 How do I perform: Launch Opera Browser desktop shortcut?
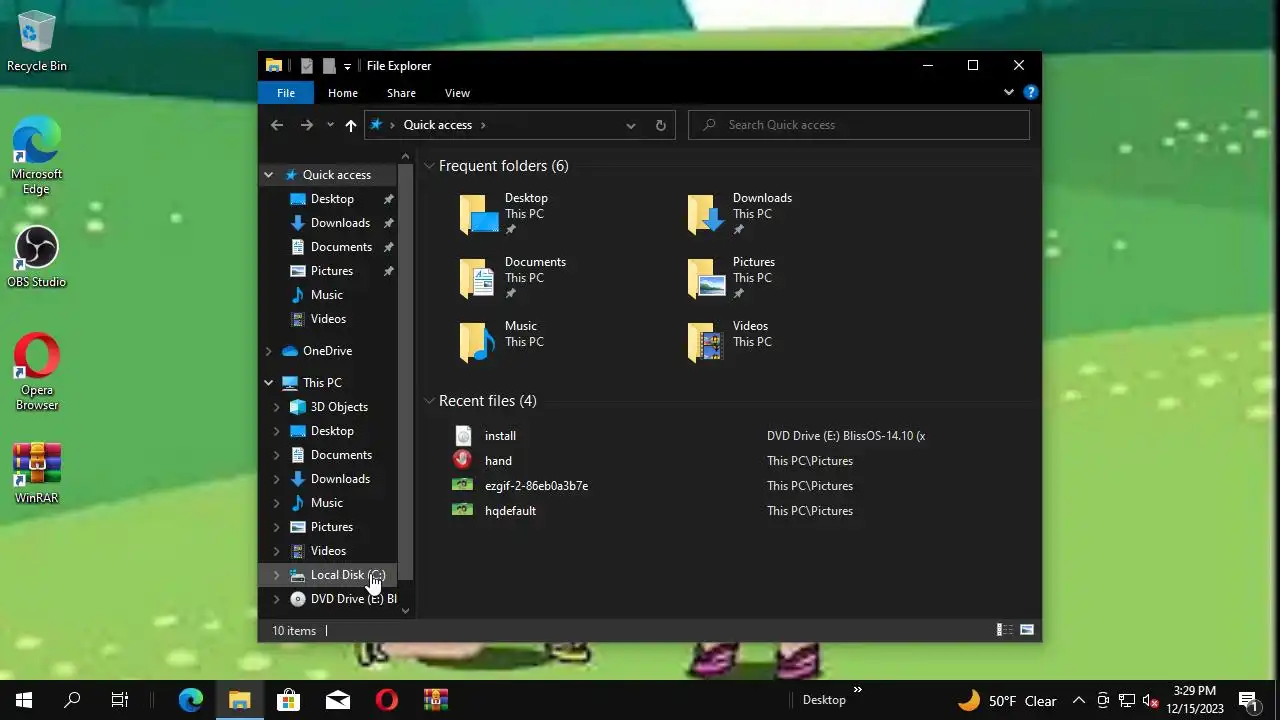(37, 372)
